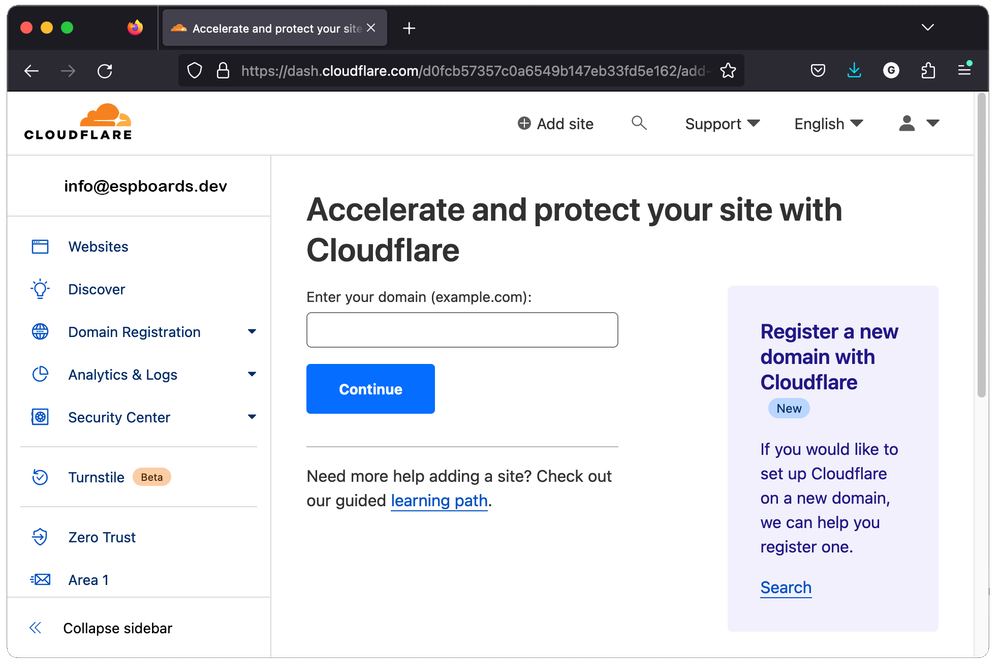Click the Area 1 envelope icon
Image resolution: width=1000 pixels, height=672 pixels.
(40, 580)
